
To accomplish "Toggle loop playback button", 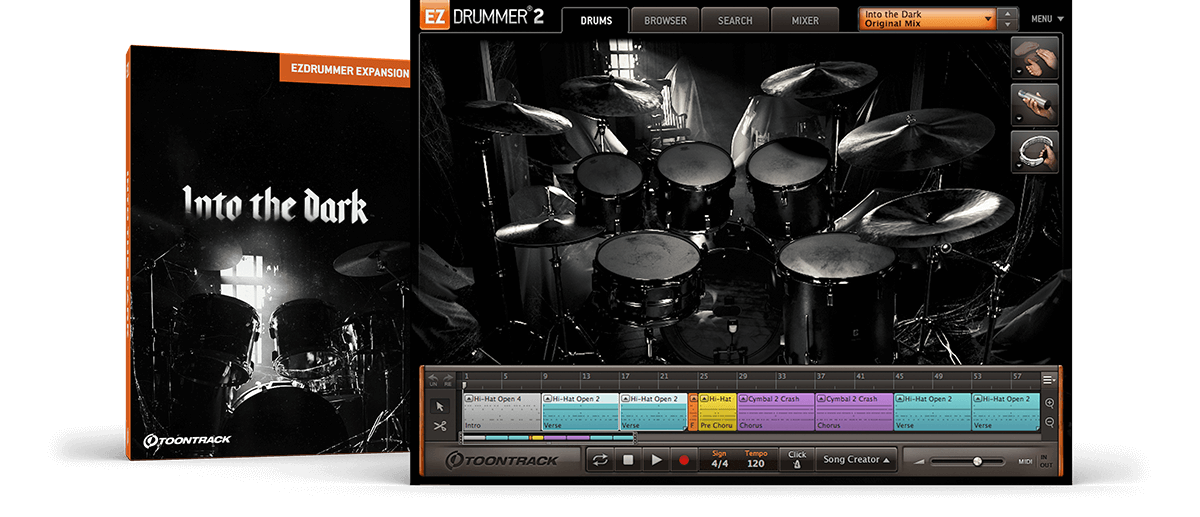I will [x=600, y=460].
